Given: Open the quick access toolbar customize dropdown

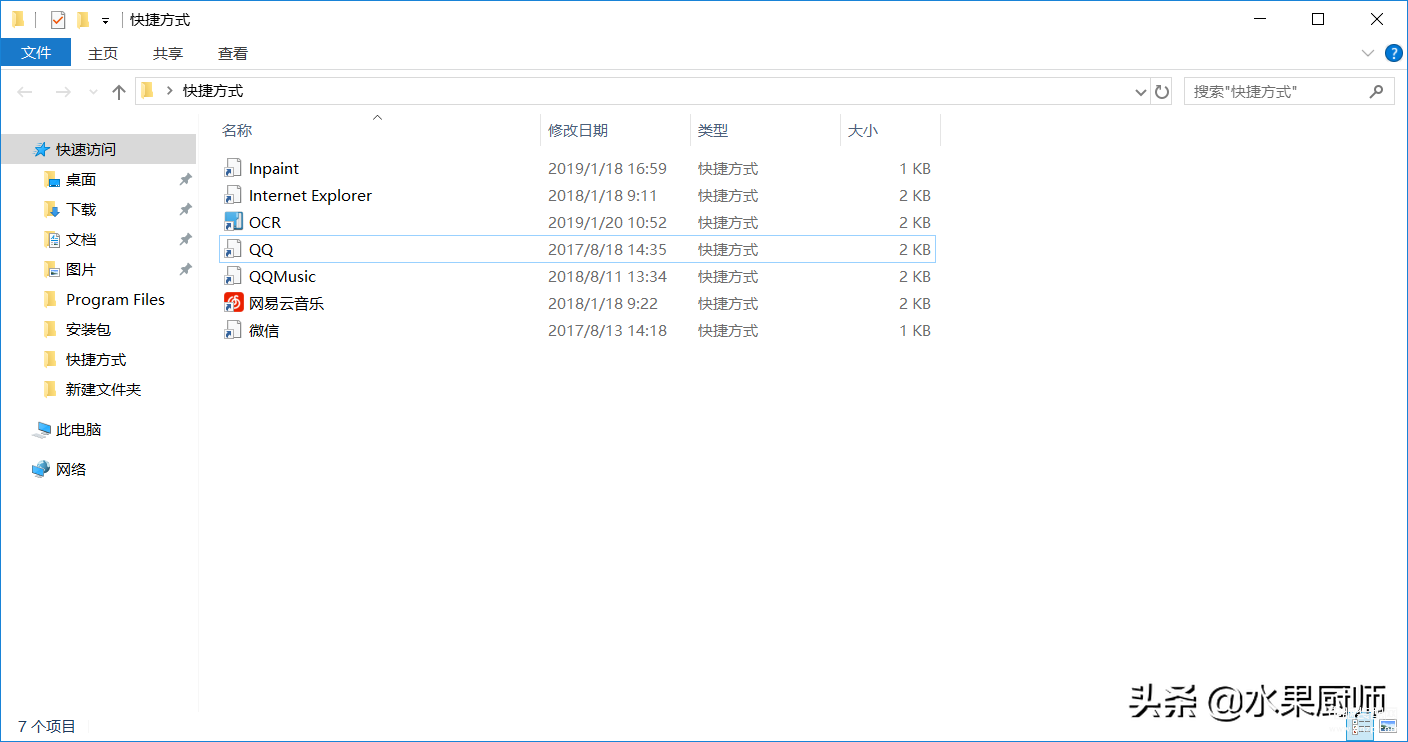Looking at the screenshot, I should 105,20.
